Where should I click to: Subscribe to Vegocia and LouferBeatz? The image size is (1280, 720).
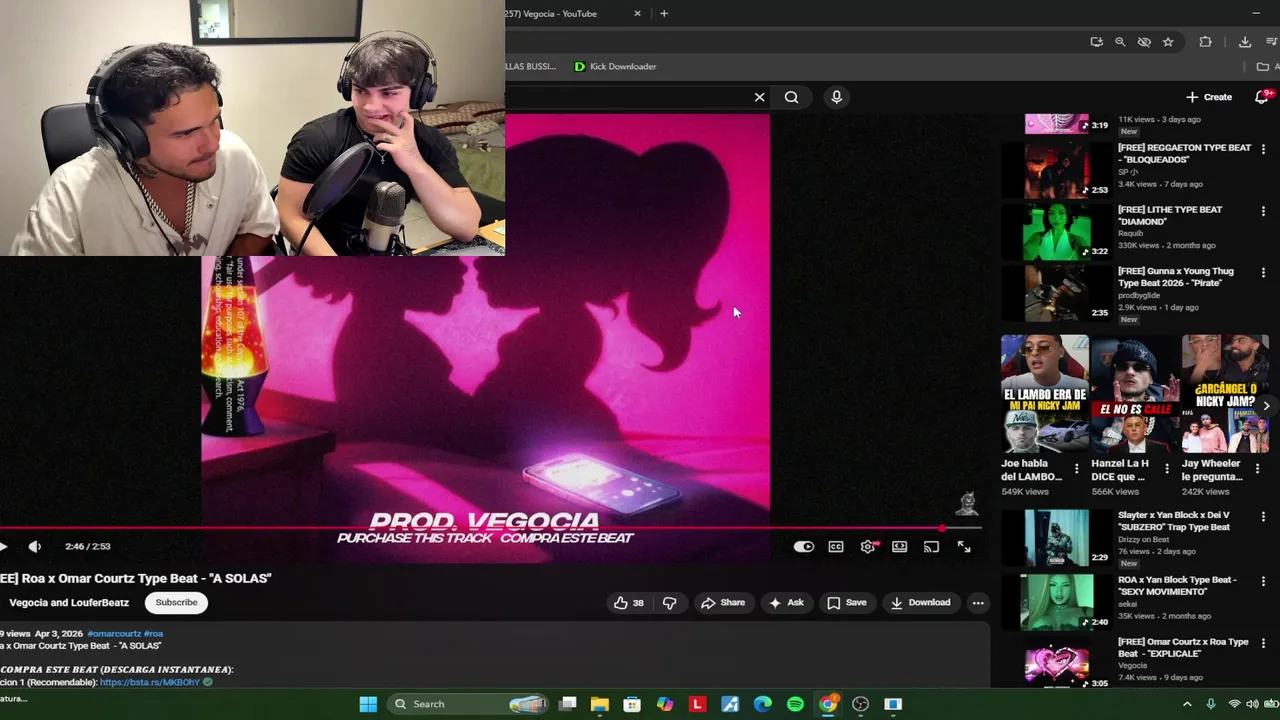click(176, 602)
